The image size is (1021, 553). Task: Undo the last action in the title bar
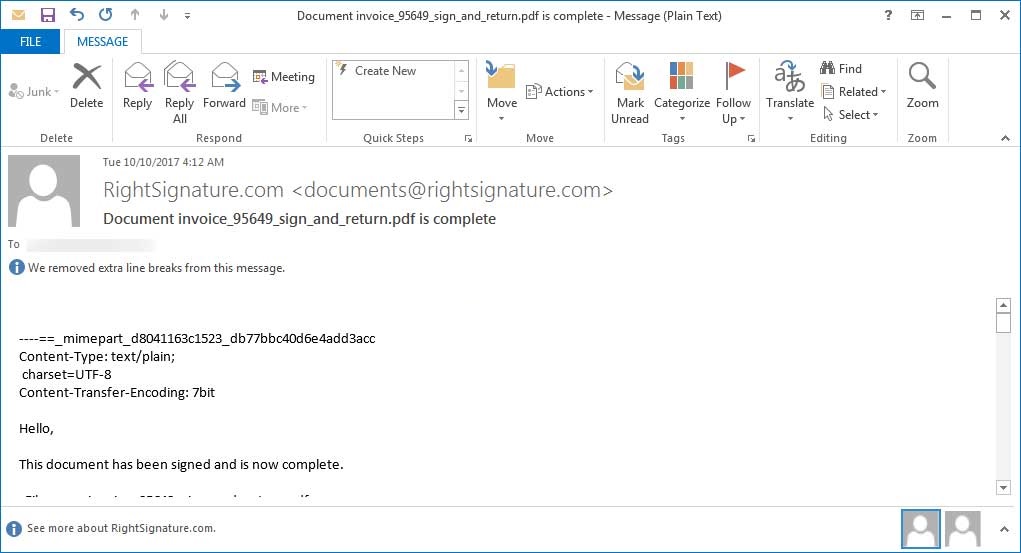click(77, 14)
